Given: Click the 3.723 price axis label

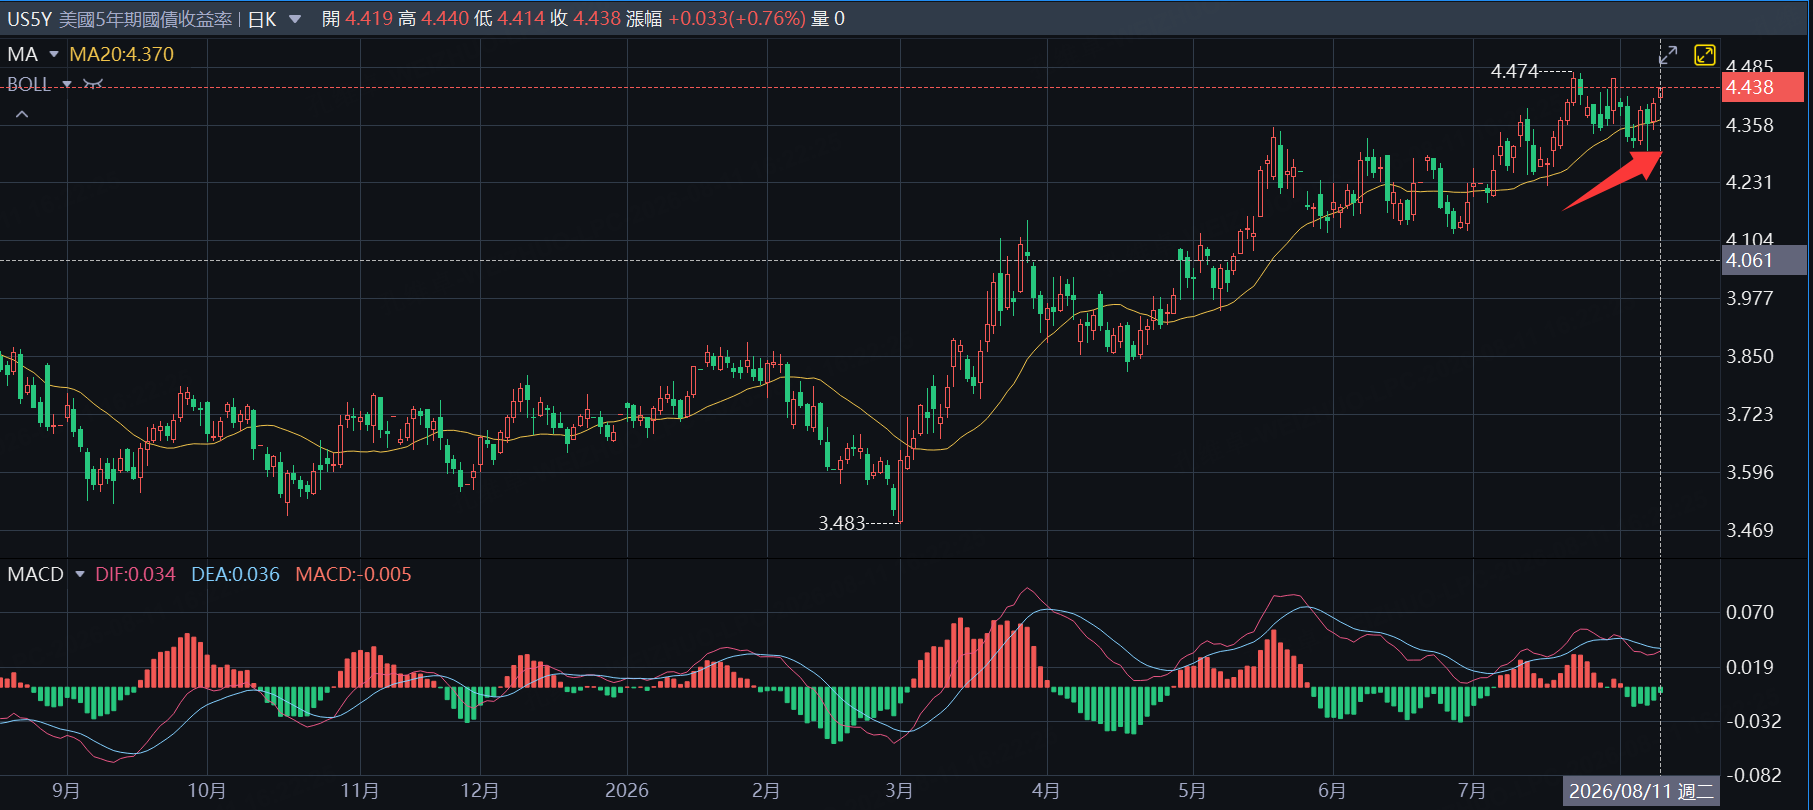Looking at the screenshot, I should (x=1750, y=414).
